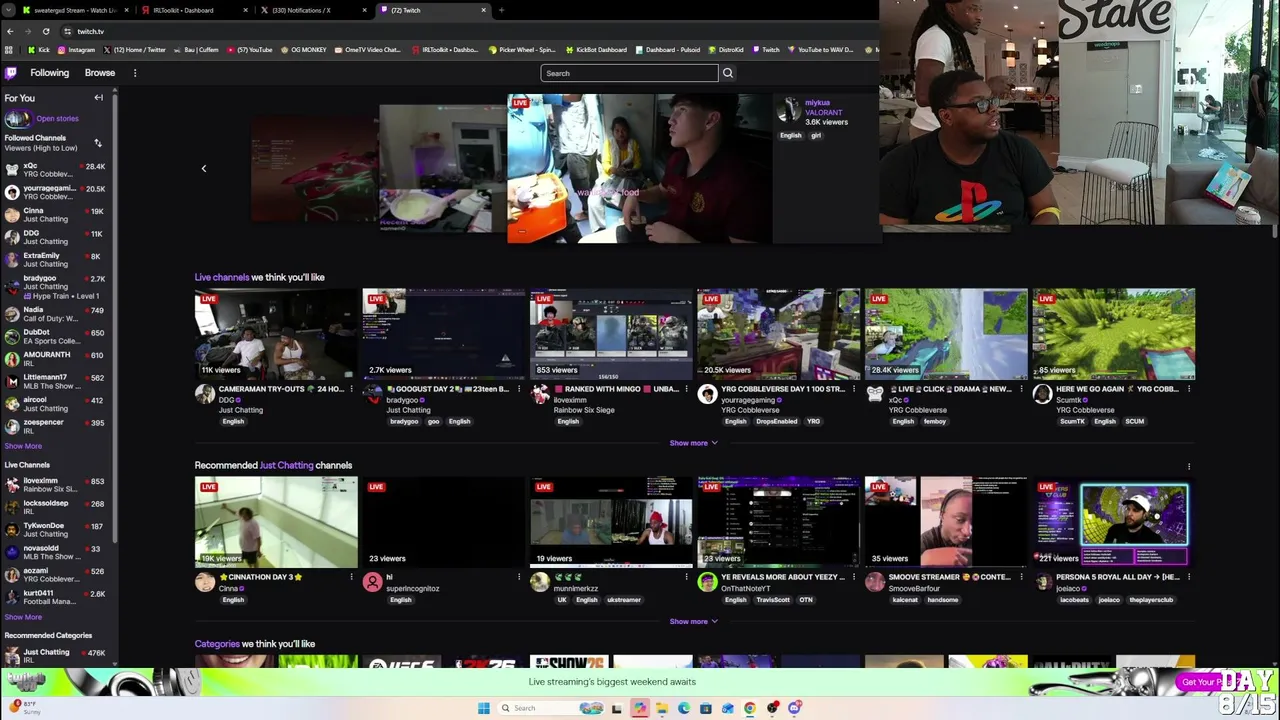
Task: Open xQc channel in the sidebar
Action: point(56,170)
